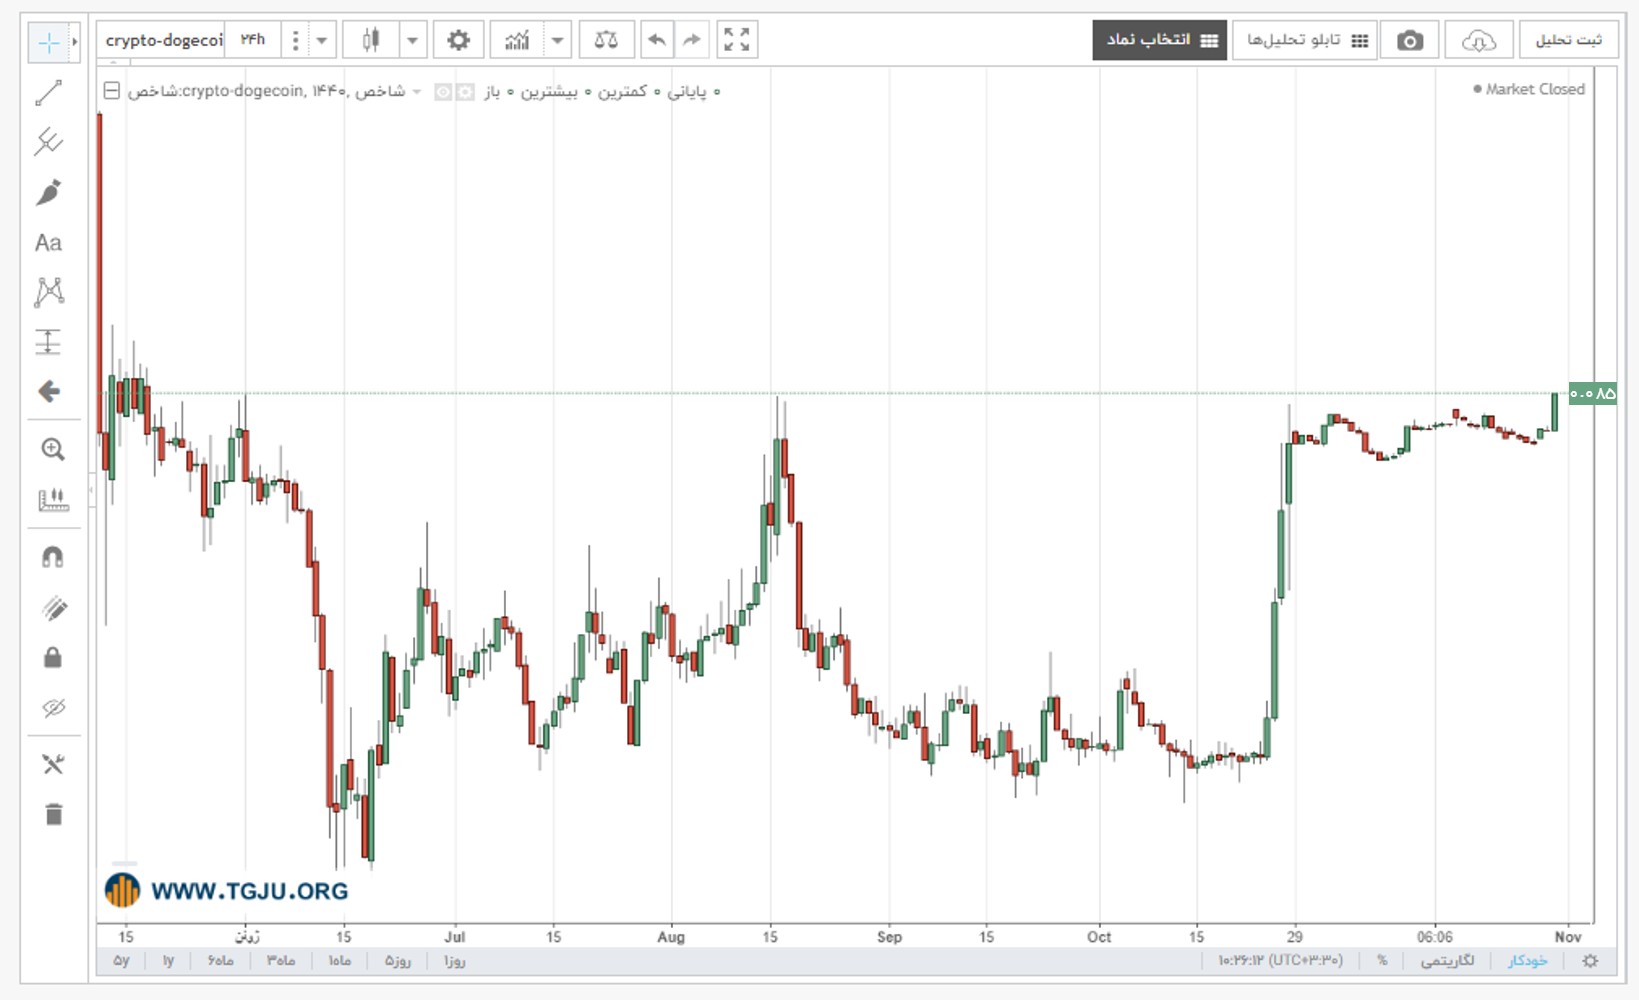Select the trend line drawing tool

click(x=48, y=93)
